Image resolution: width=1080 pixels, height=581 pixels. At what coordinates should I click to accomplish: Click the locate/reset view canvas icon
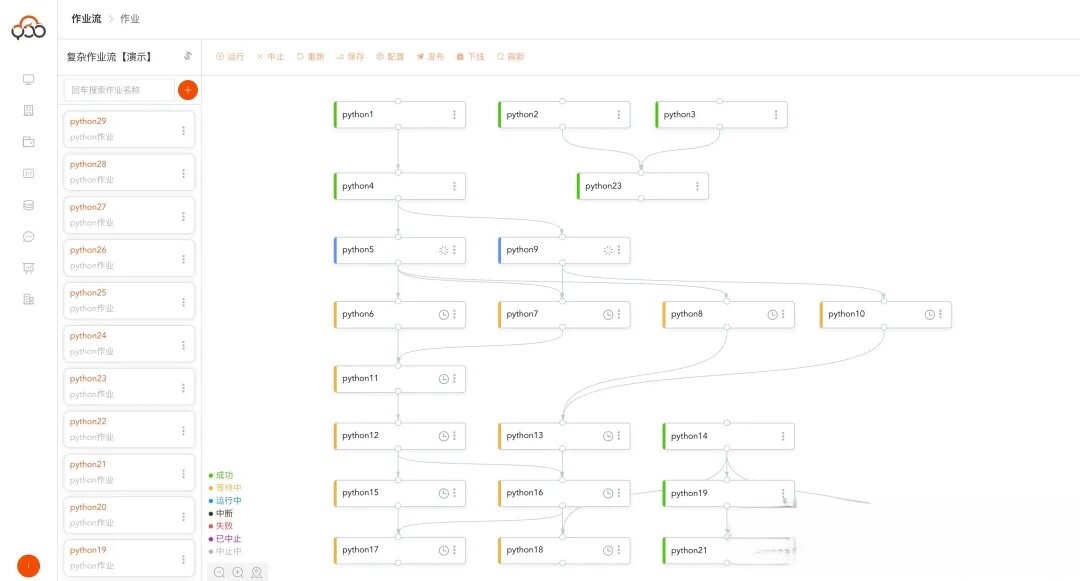coord(257,572)
